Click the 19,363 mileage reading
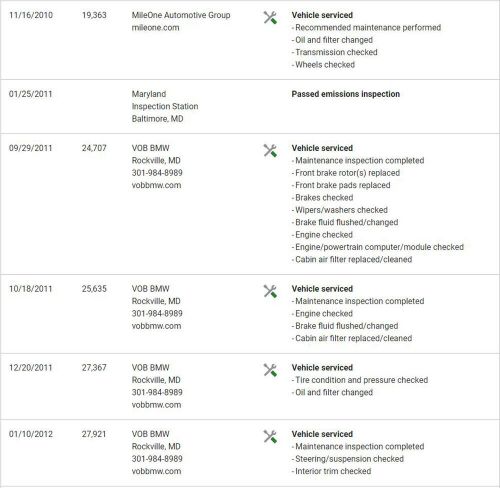 [x=94, y=15]
